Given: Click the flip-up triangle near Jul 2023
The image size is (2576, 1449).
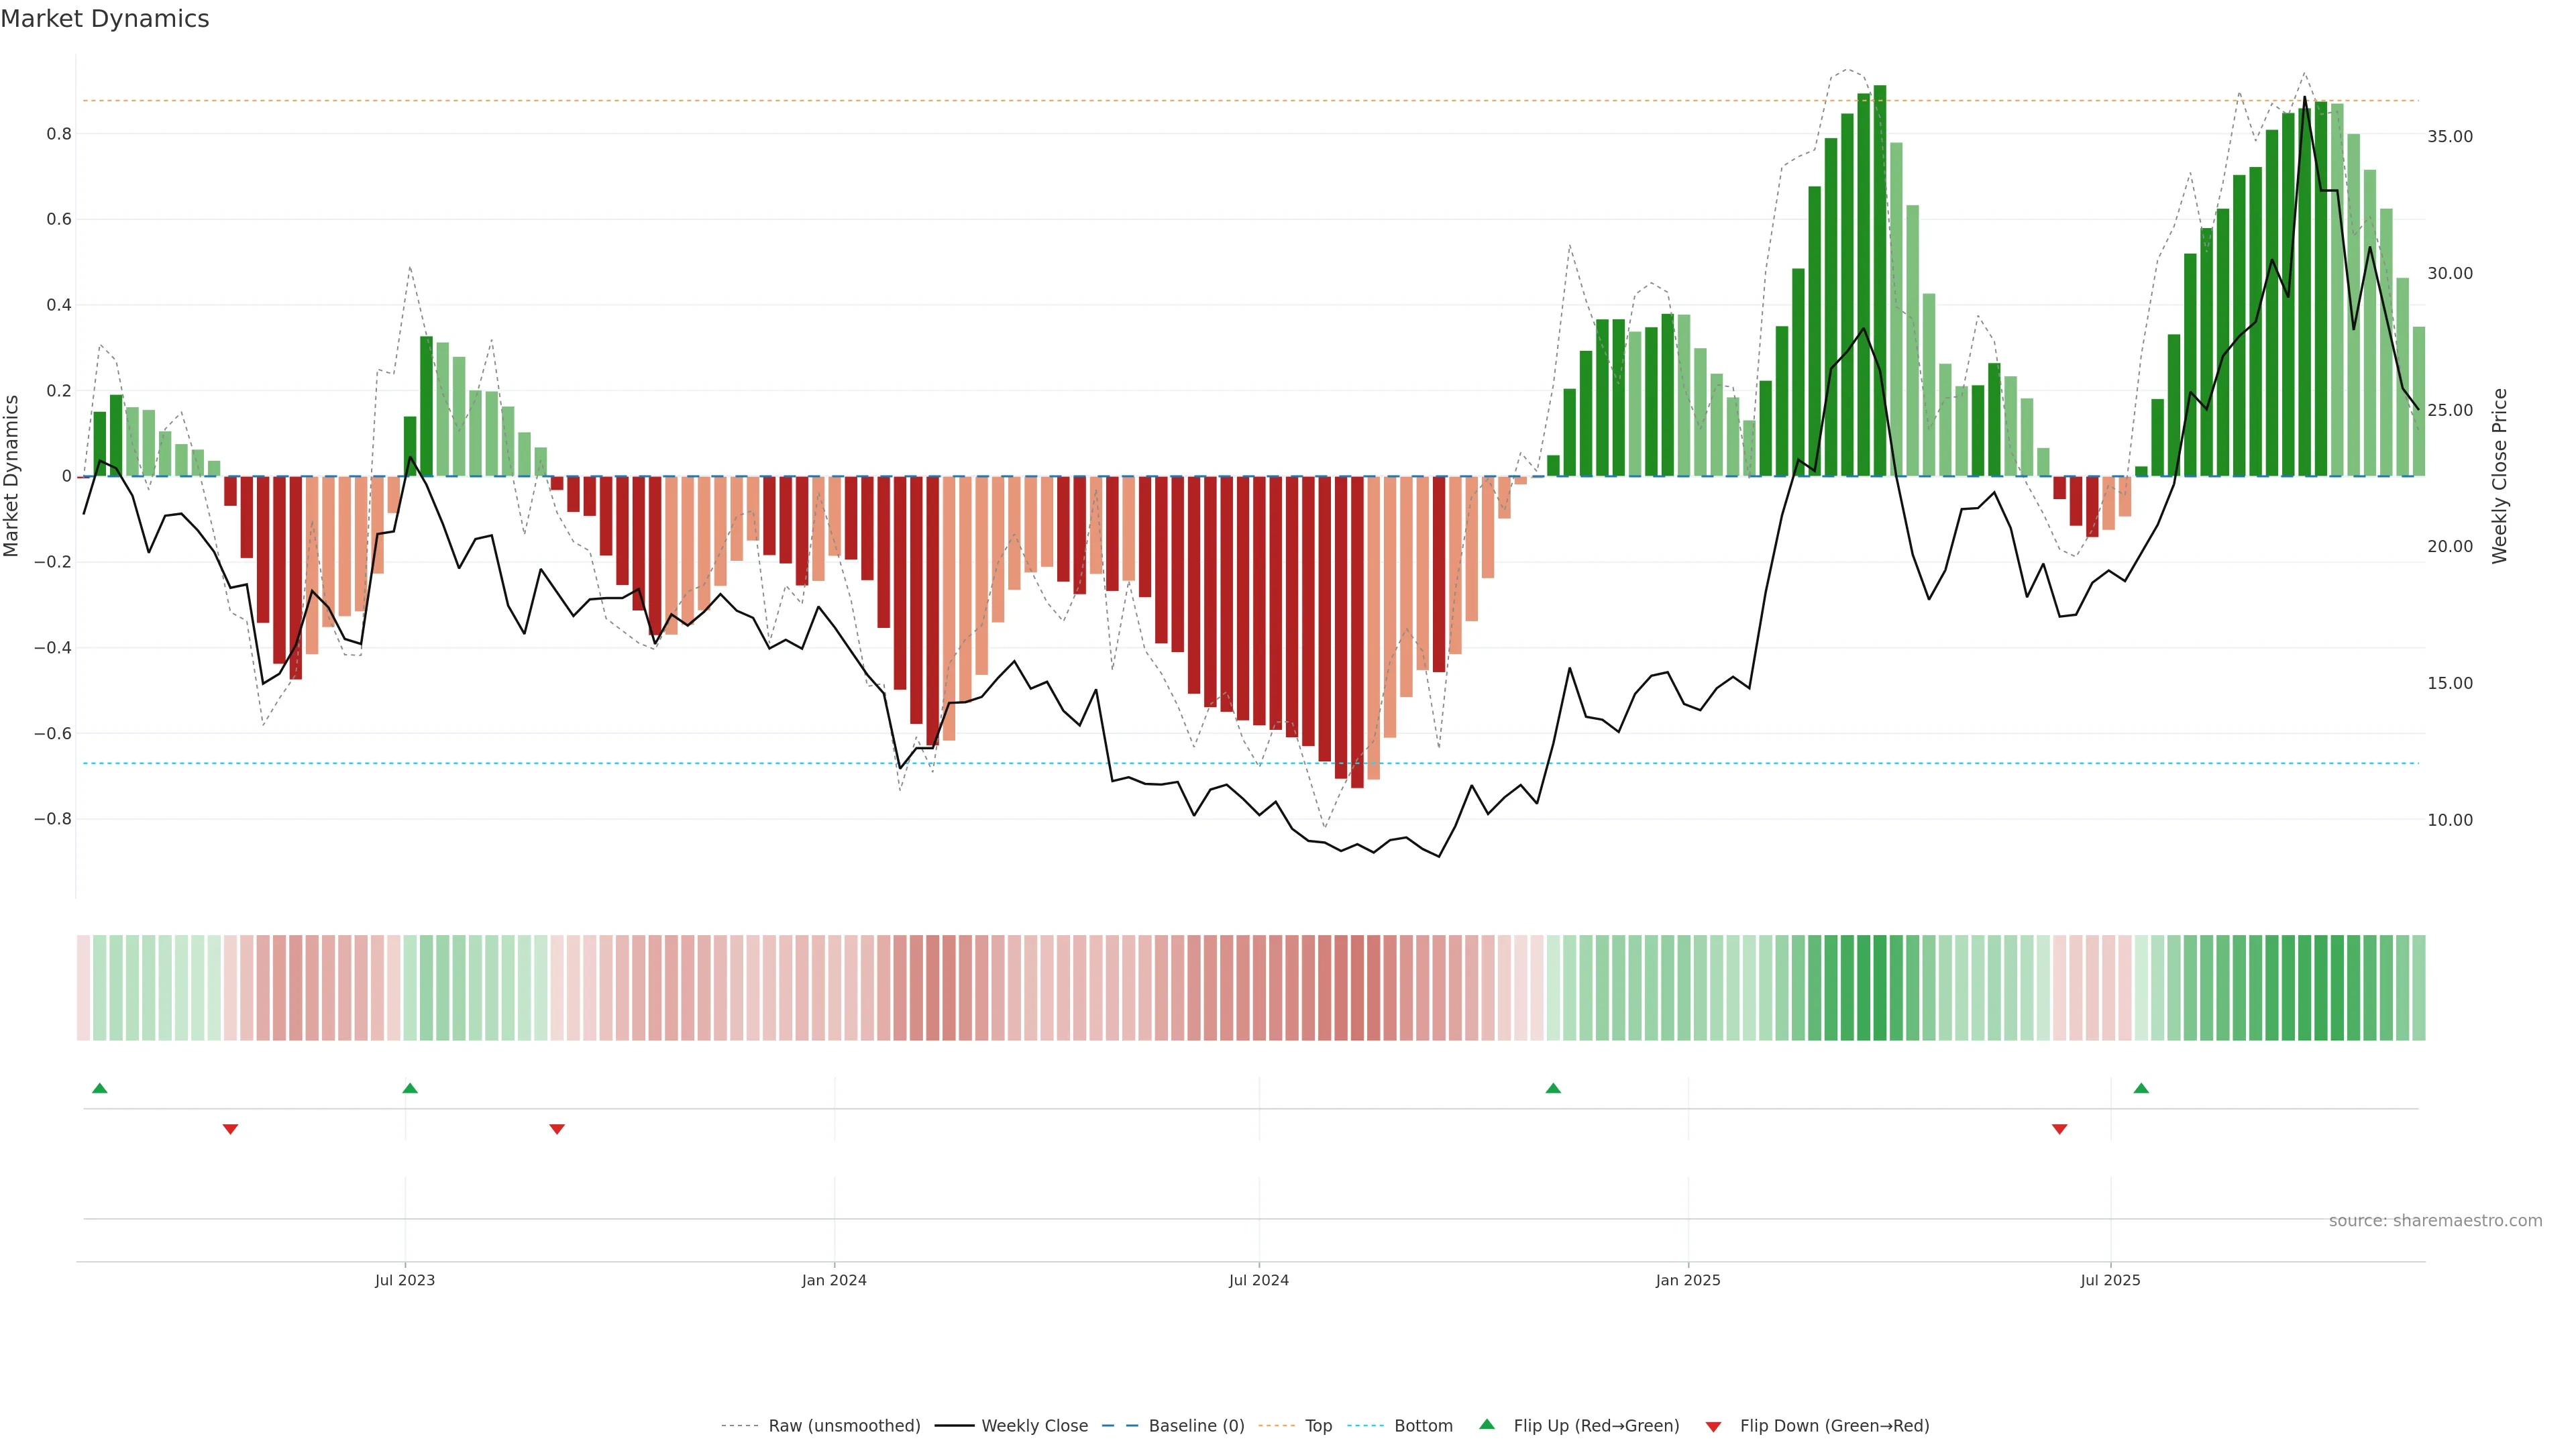Looking at the screenshot, I should (x=410, y=1088).
